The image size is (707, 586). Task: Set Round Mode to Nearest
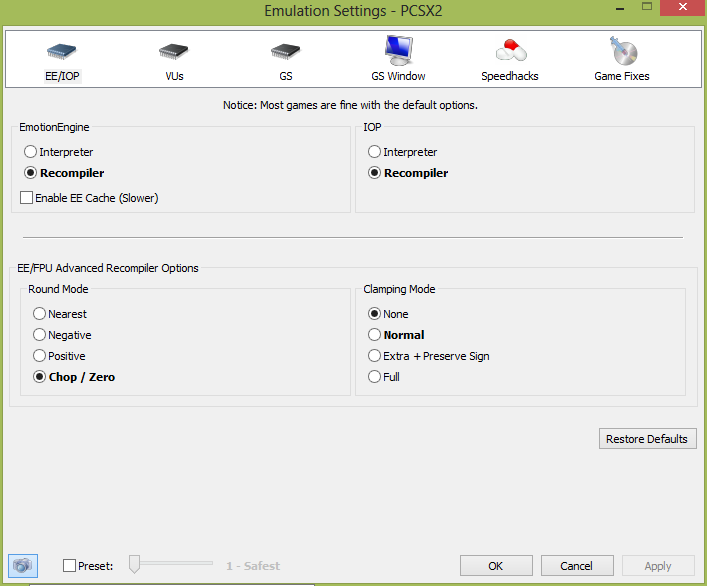[x=60, y=314]
